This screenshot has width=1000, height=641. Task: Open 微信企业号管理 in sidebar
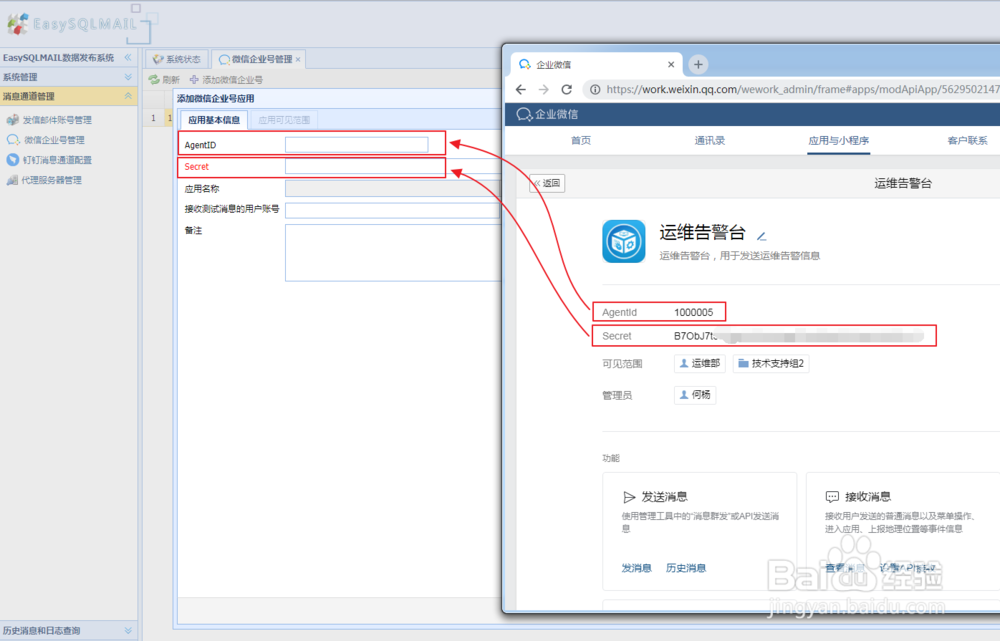(54, 140)
